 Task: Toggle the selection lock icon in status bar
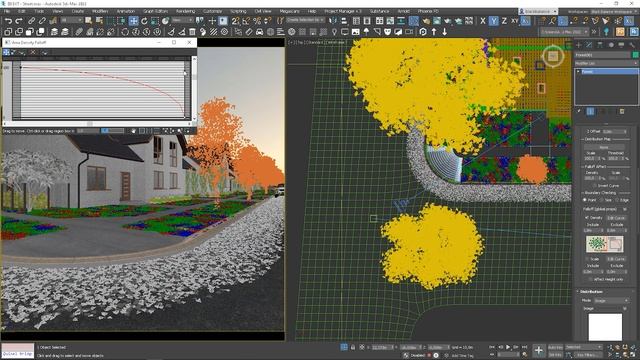353,347
